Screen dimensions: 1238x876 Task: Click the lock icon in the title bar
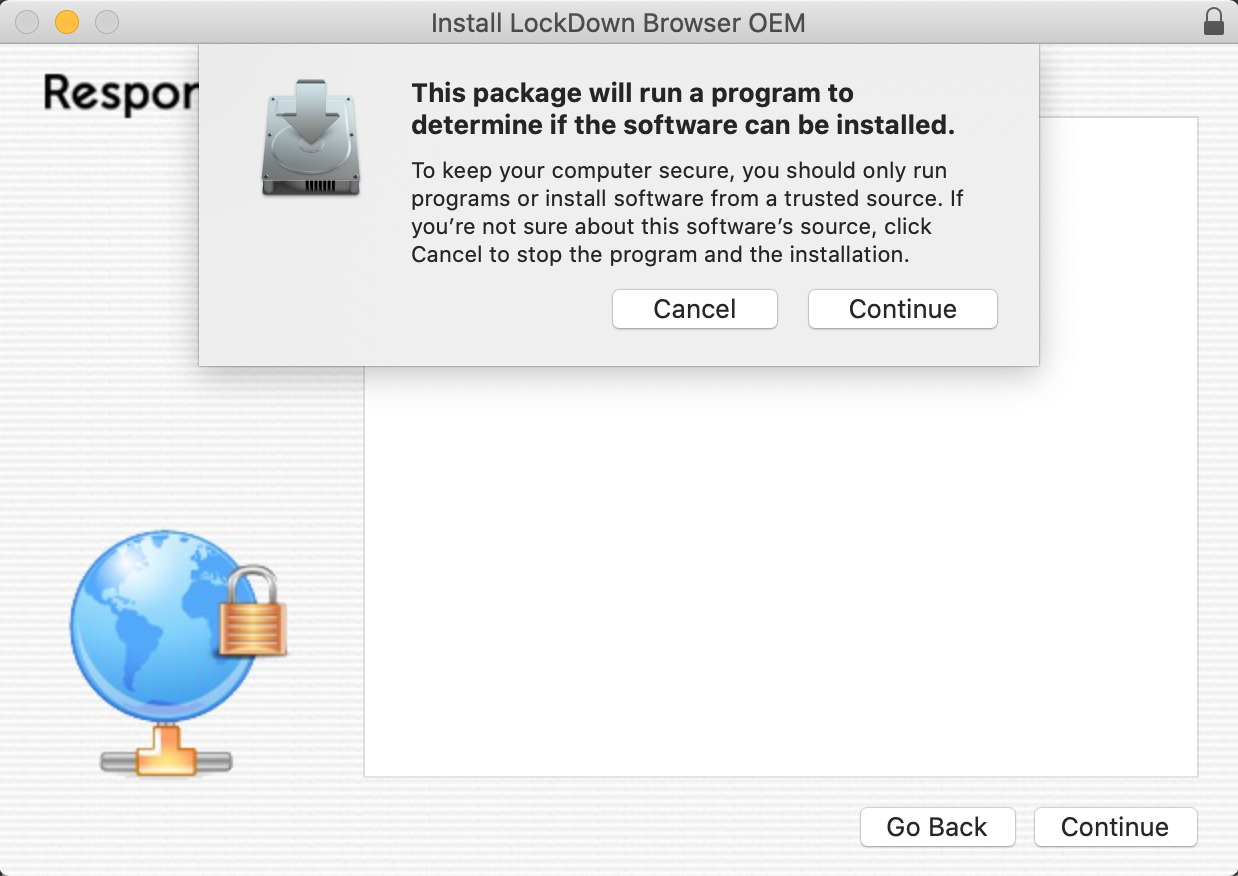click(x=1213, y=21)
